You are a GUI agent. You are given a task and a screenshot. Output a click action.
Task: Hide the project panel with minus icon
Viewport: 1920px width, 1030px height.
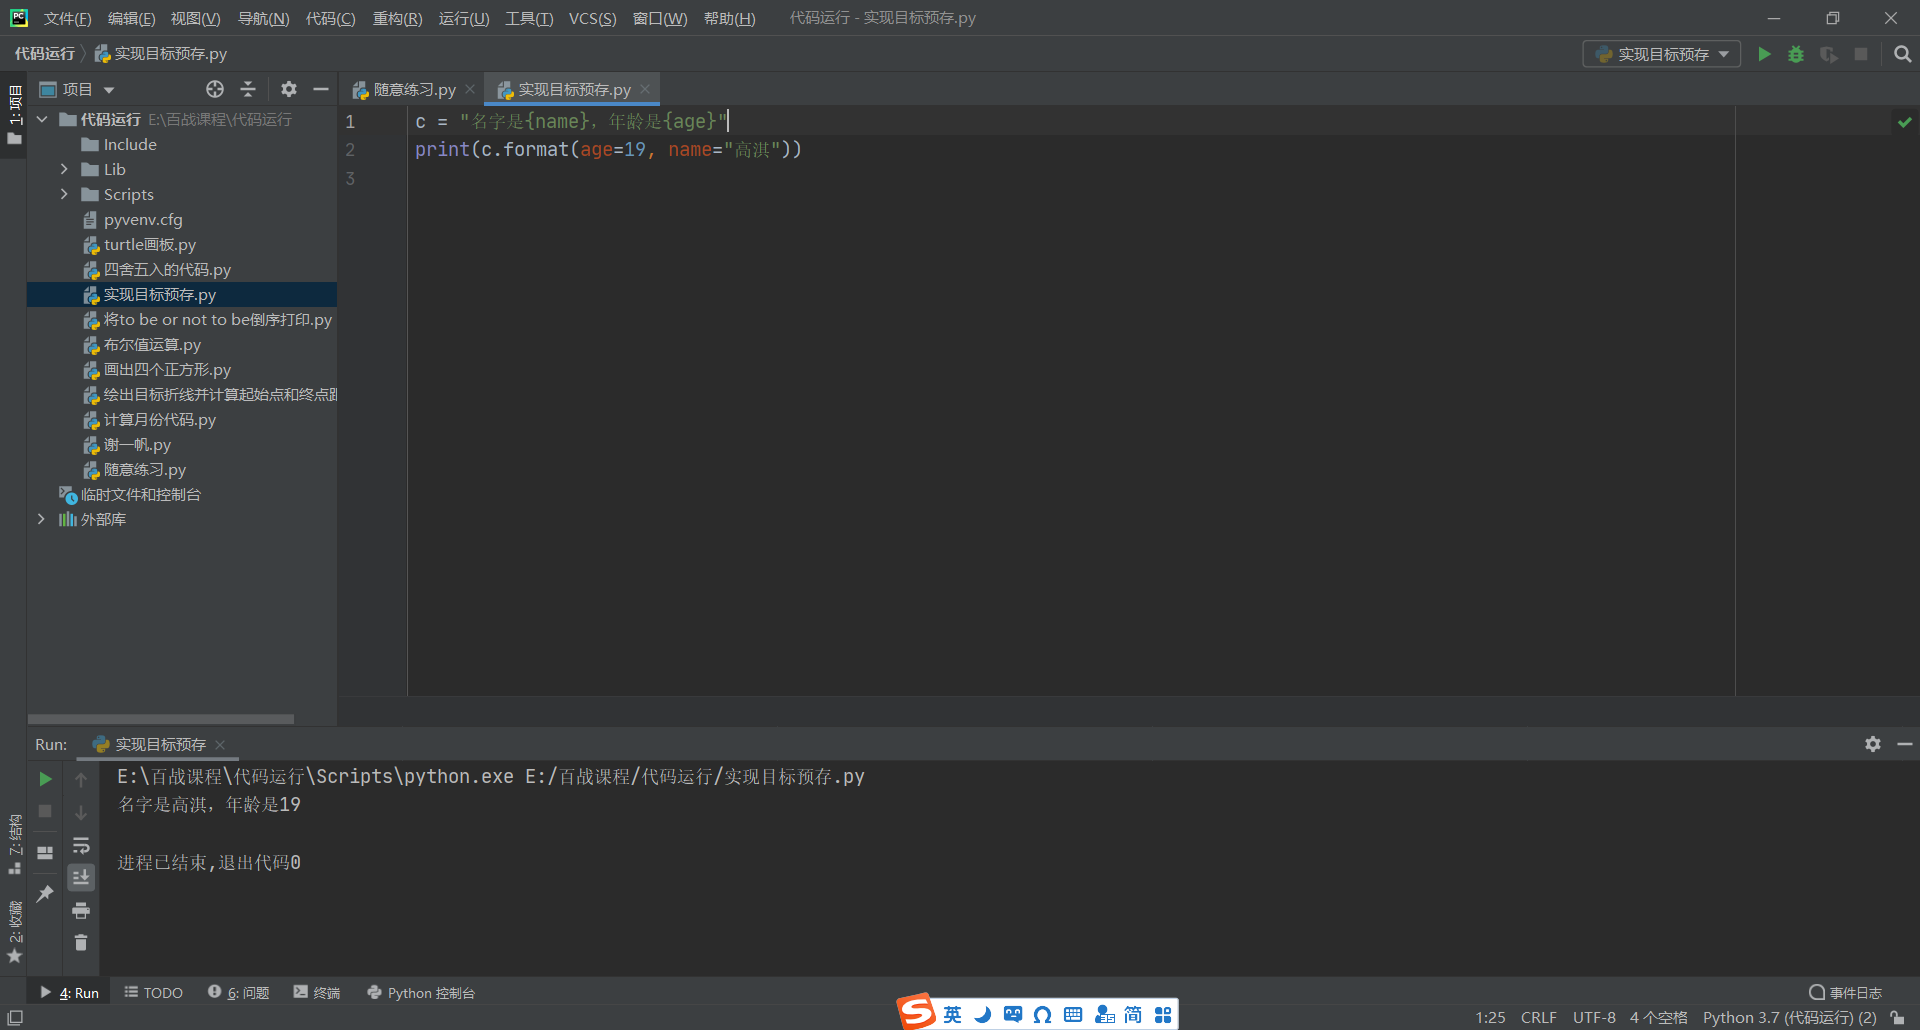(321, 89)
